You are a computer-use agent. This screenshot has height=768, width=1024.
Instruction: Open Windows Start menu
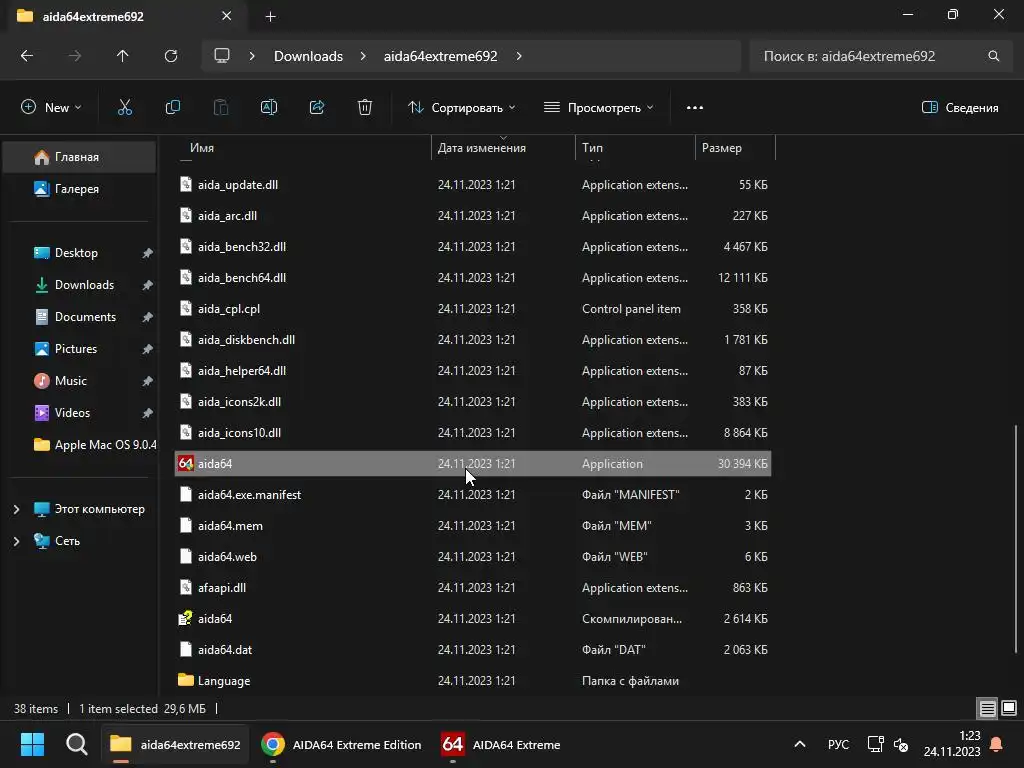32,744
